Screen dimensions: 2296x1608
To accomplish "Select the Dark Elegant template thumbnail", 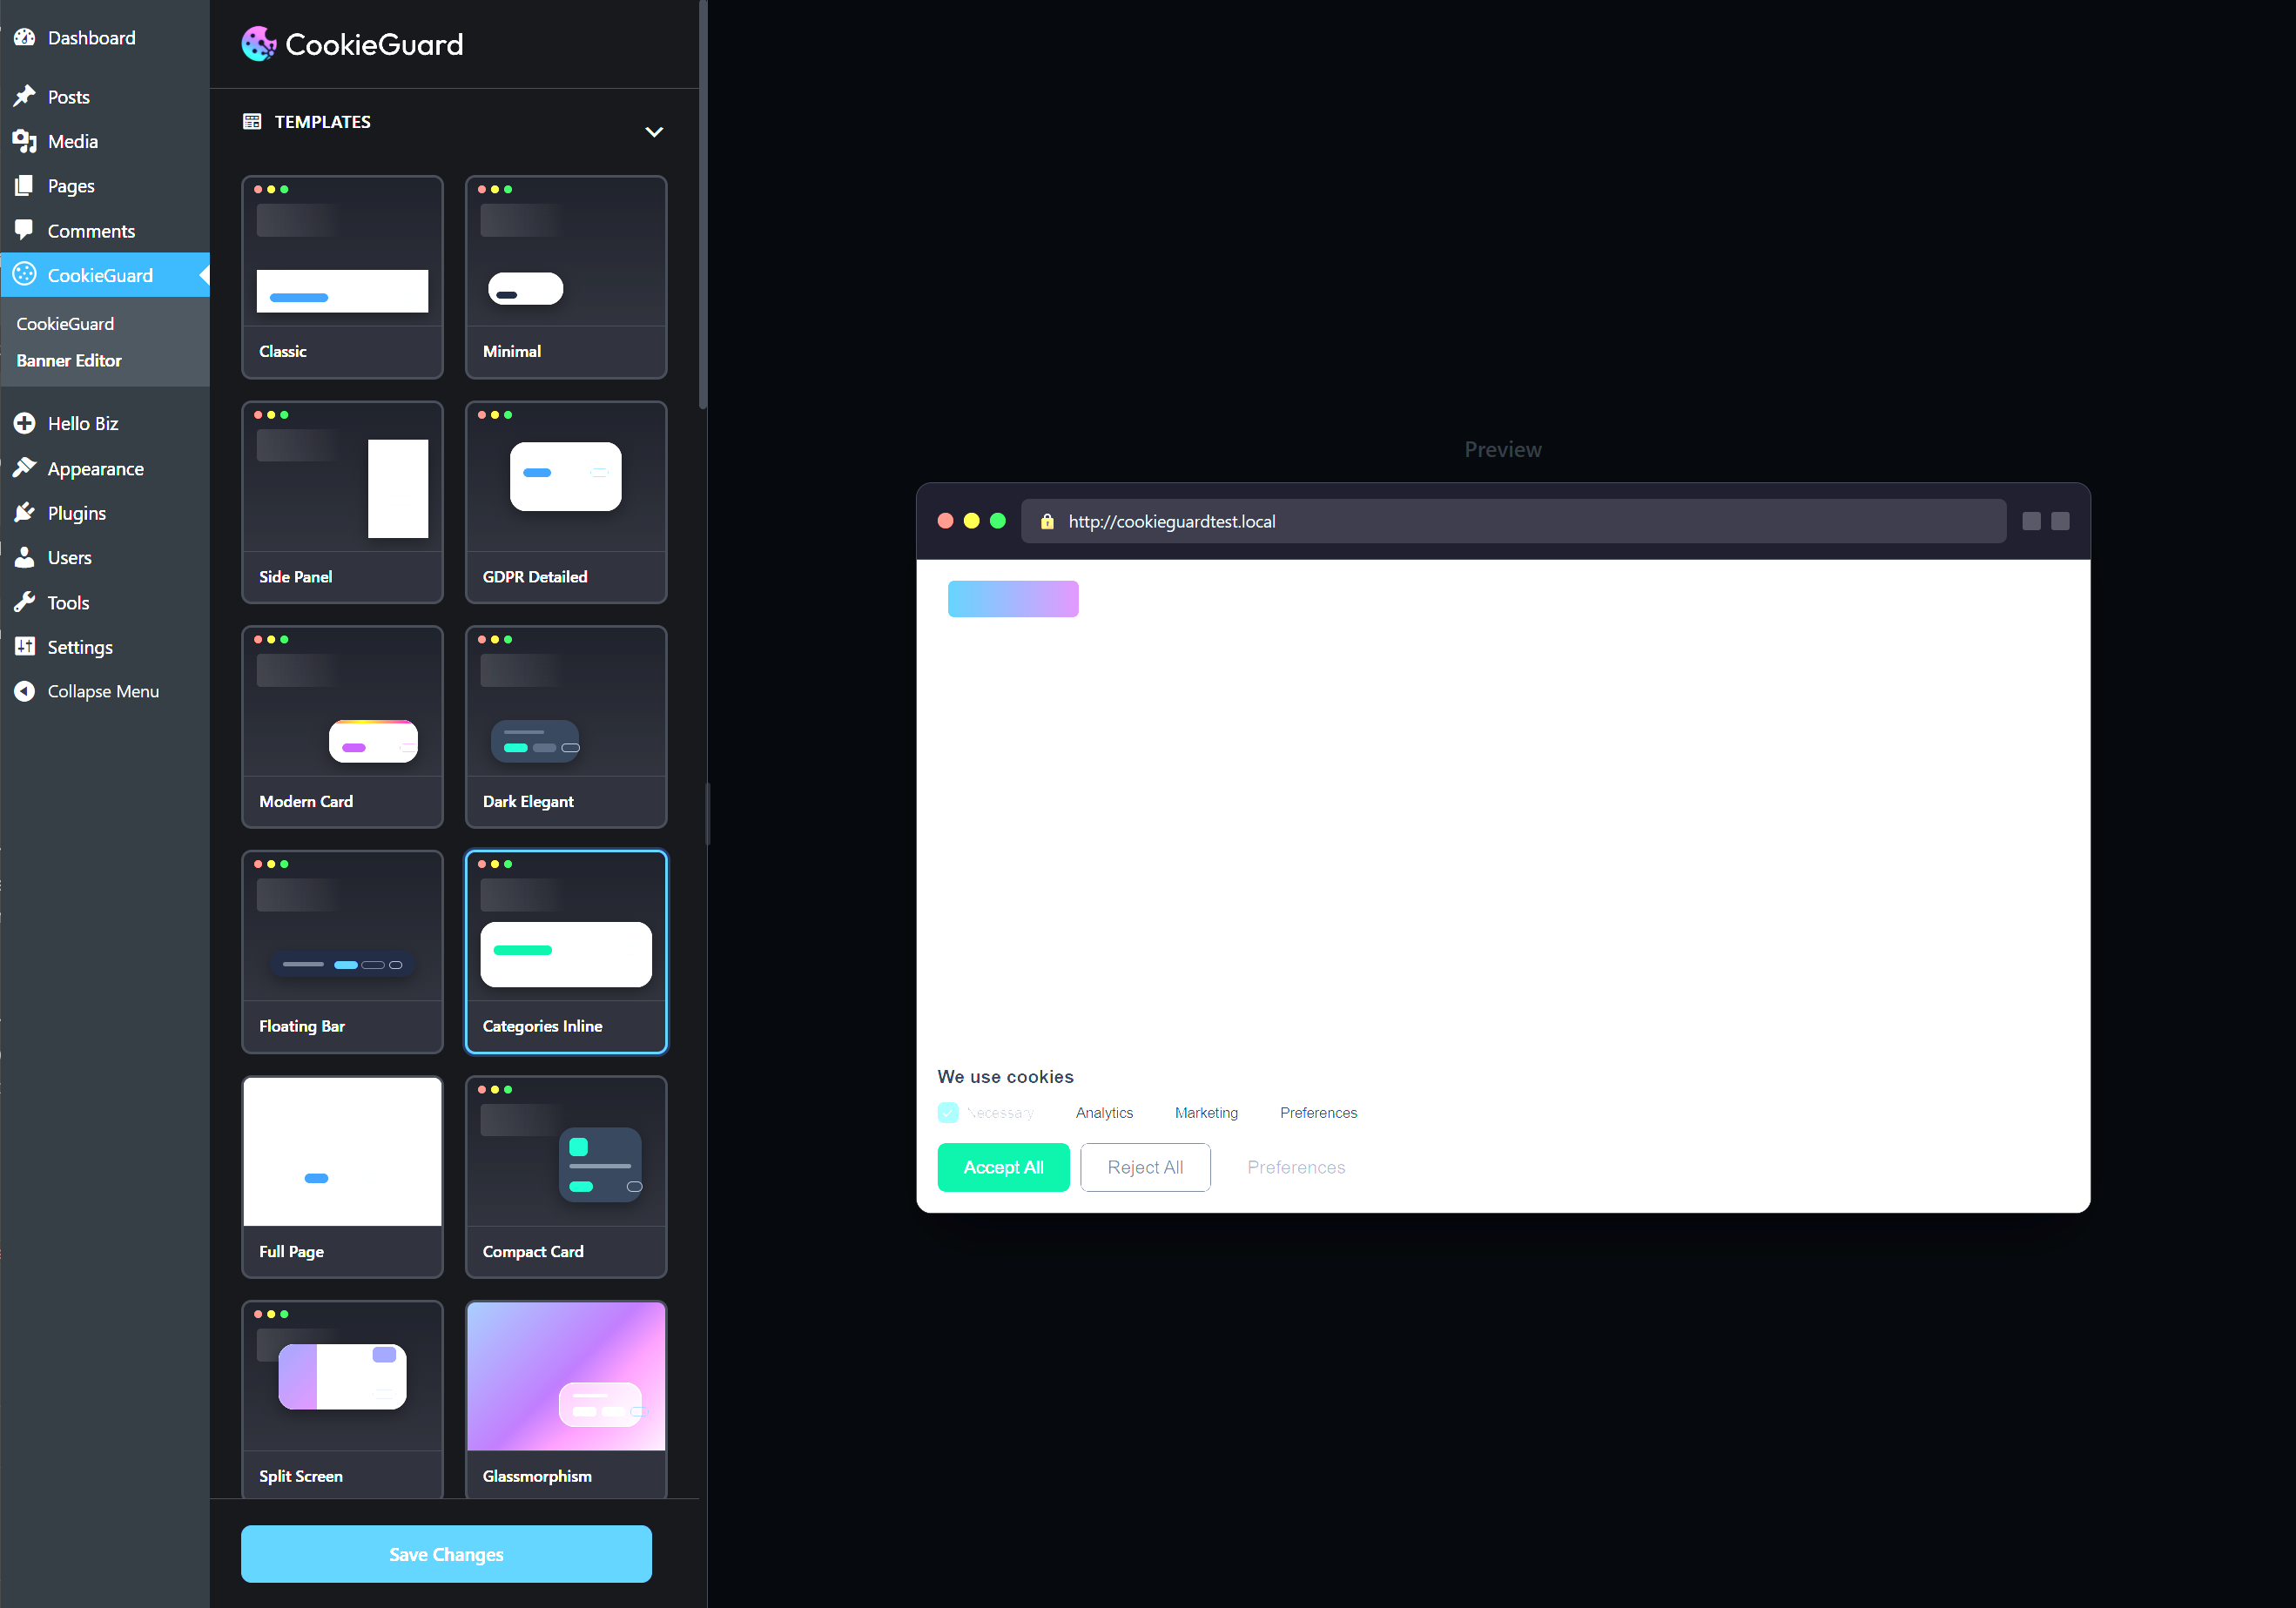I will coord(565,727).
